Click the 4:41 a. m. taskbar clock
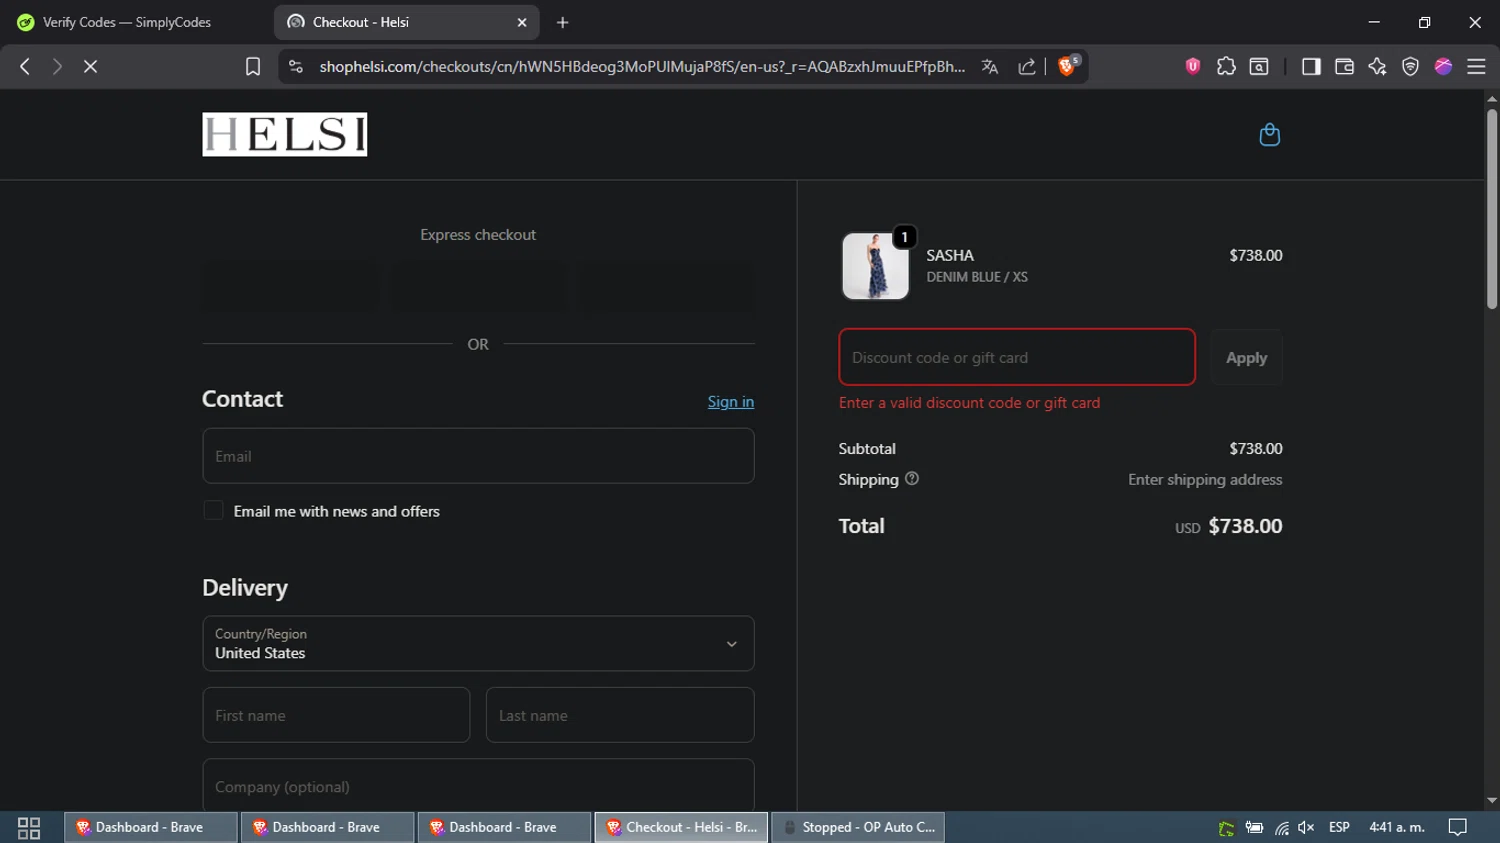 [1396, 827]
